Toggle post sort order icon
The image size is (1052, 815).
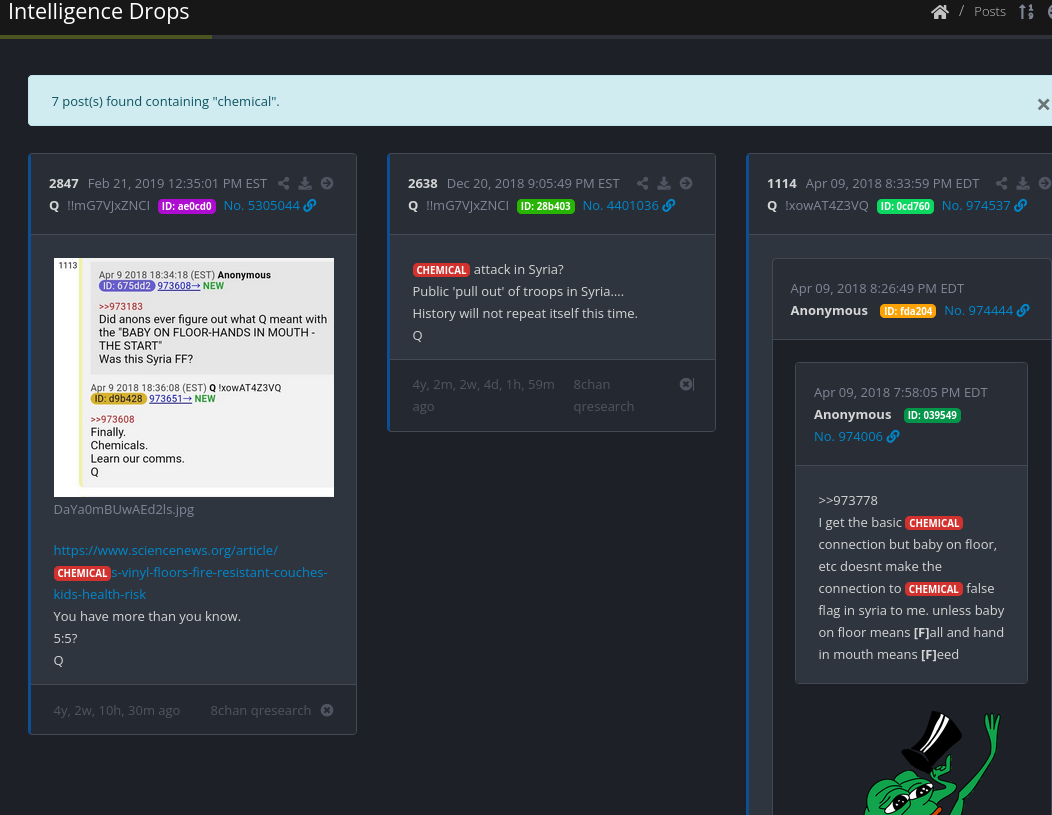coord(1026,11)
